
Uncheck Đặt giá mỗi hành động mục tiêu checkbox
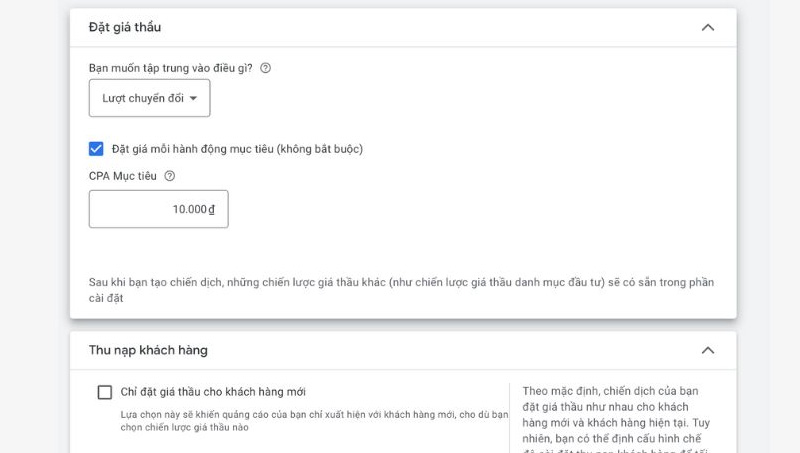click(97, 149)
